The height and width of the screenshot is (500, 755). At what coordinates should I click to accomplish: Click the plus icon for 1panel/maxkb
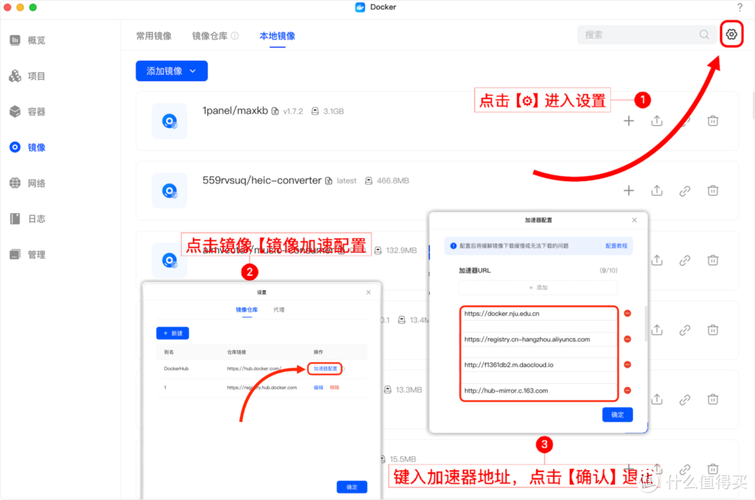click(x=628, y=121)
